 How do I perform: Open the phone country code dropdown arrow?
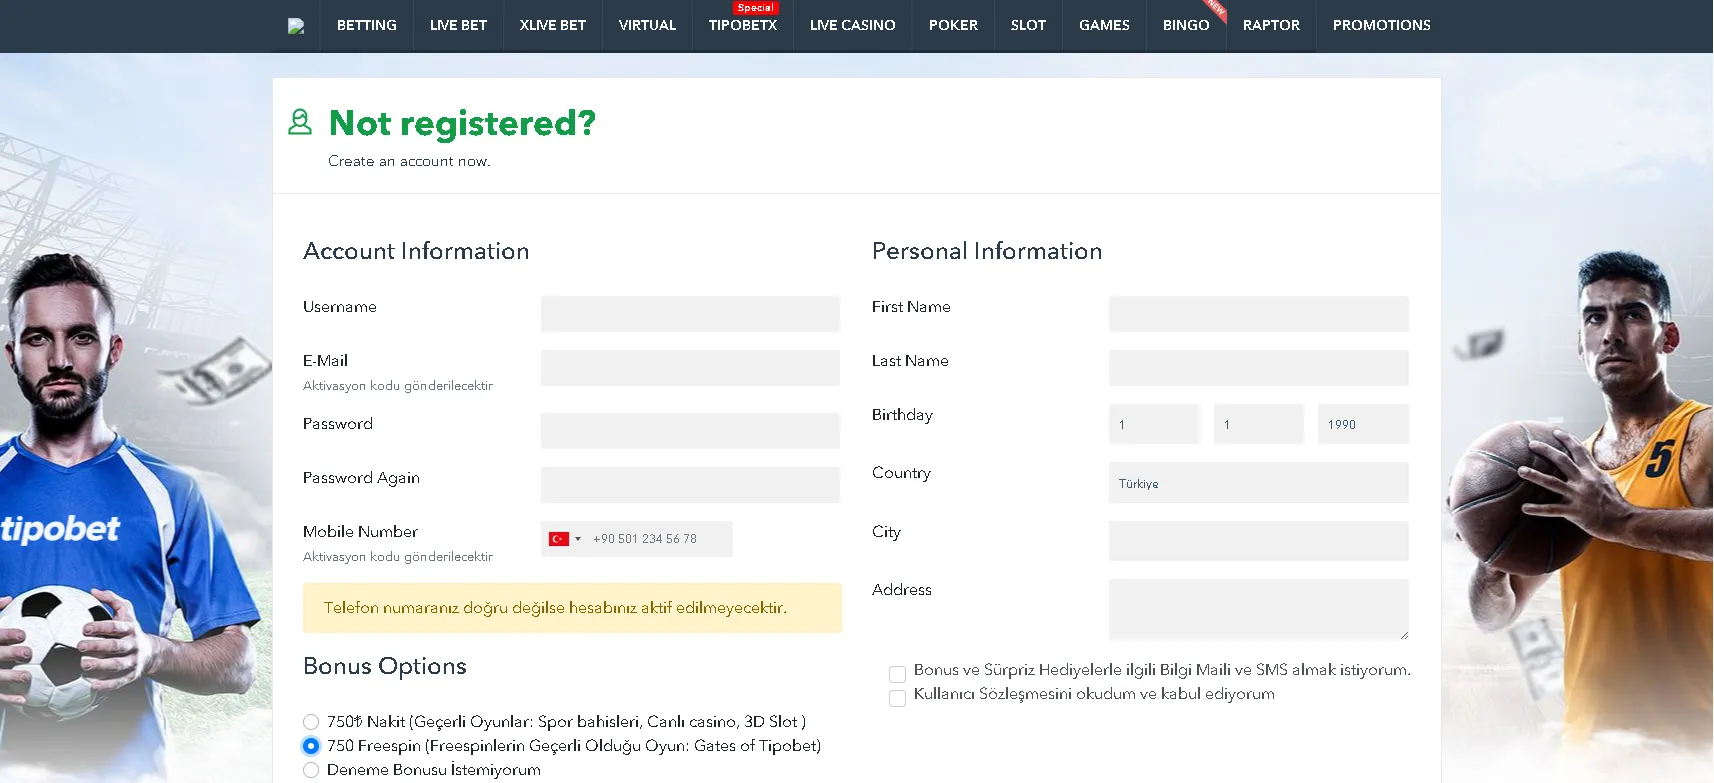tap(578, 539)
